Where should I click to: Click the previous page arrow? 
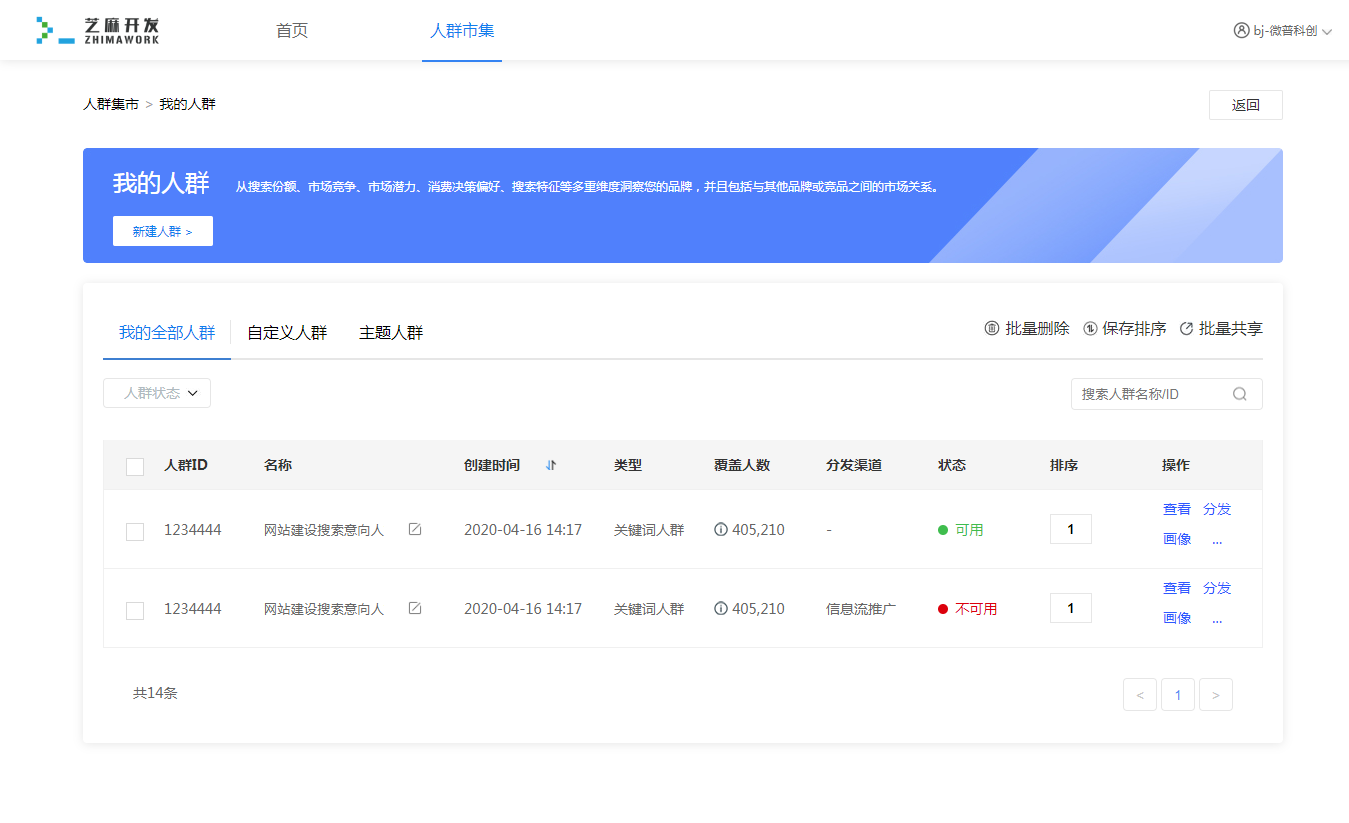(1140, 695)
